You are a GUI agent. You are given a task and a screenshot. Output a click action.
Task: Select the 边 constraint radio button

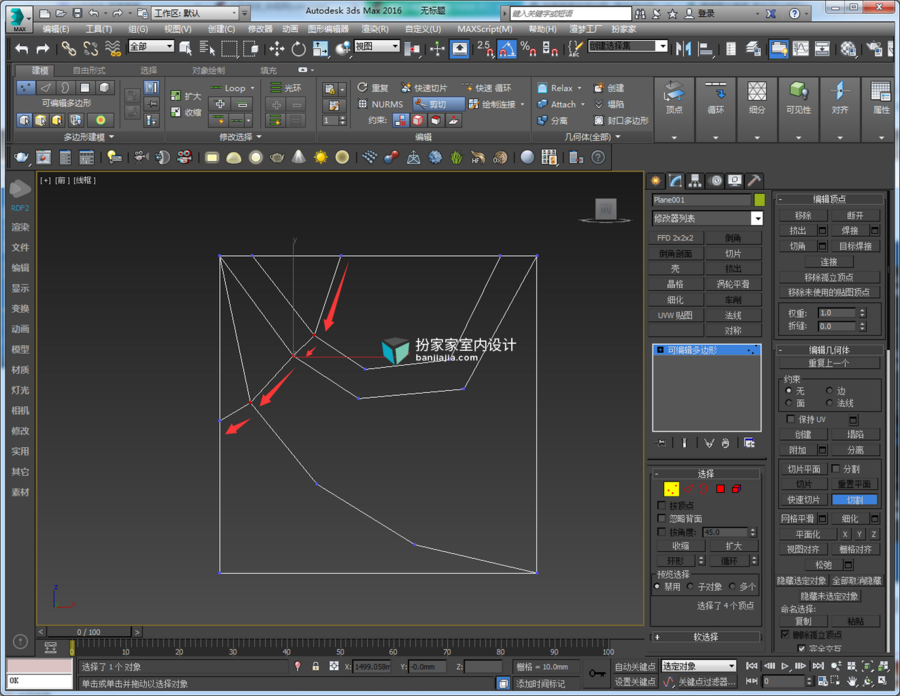click(829, 391)
